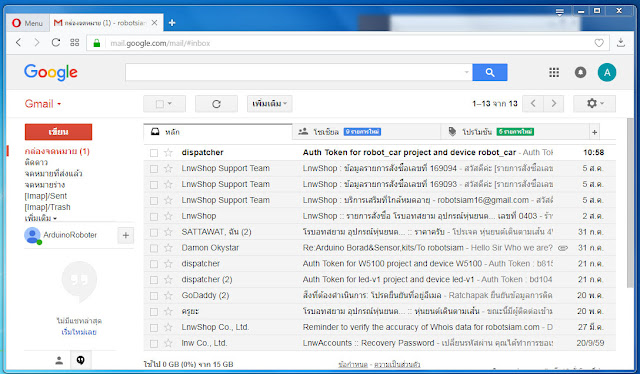
Task: Click the green padlock security icon
Action: pos(97,43)
